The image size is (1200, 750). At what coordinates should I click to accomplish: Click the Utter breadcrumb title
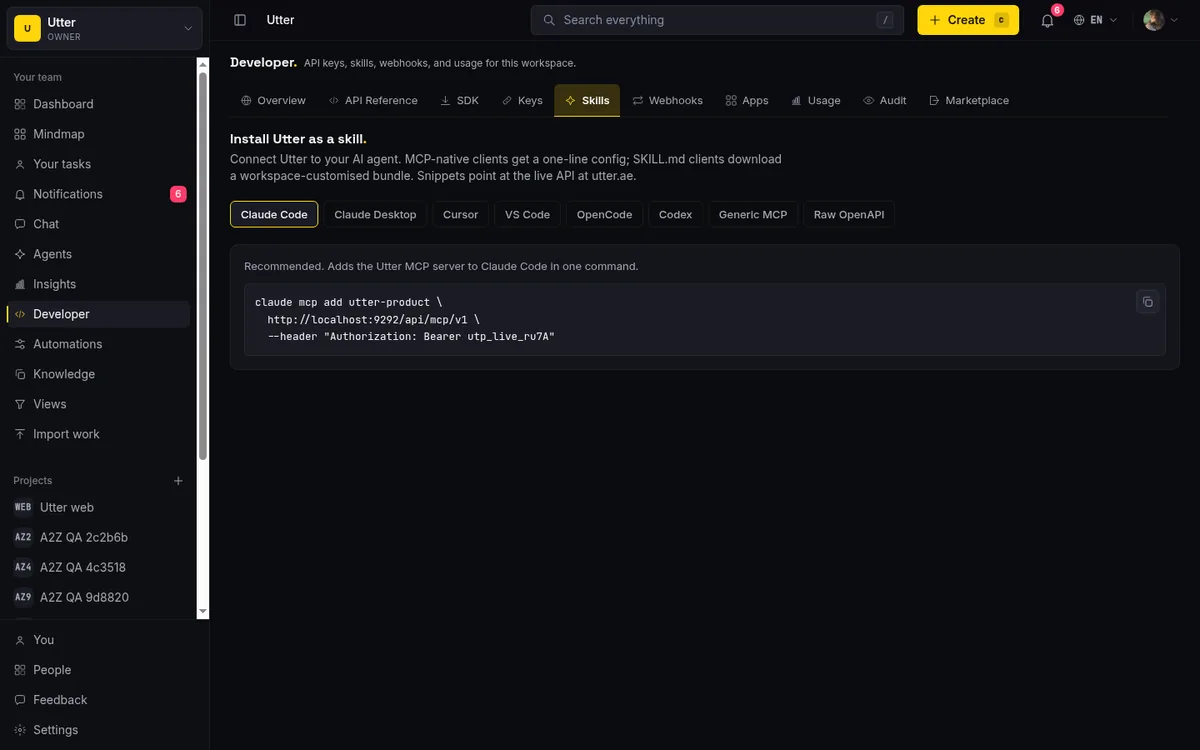coord(280,20)
